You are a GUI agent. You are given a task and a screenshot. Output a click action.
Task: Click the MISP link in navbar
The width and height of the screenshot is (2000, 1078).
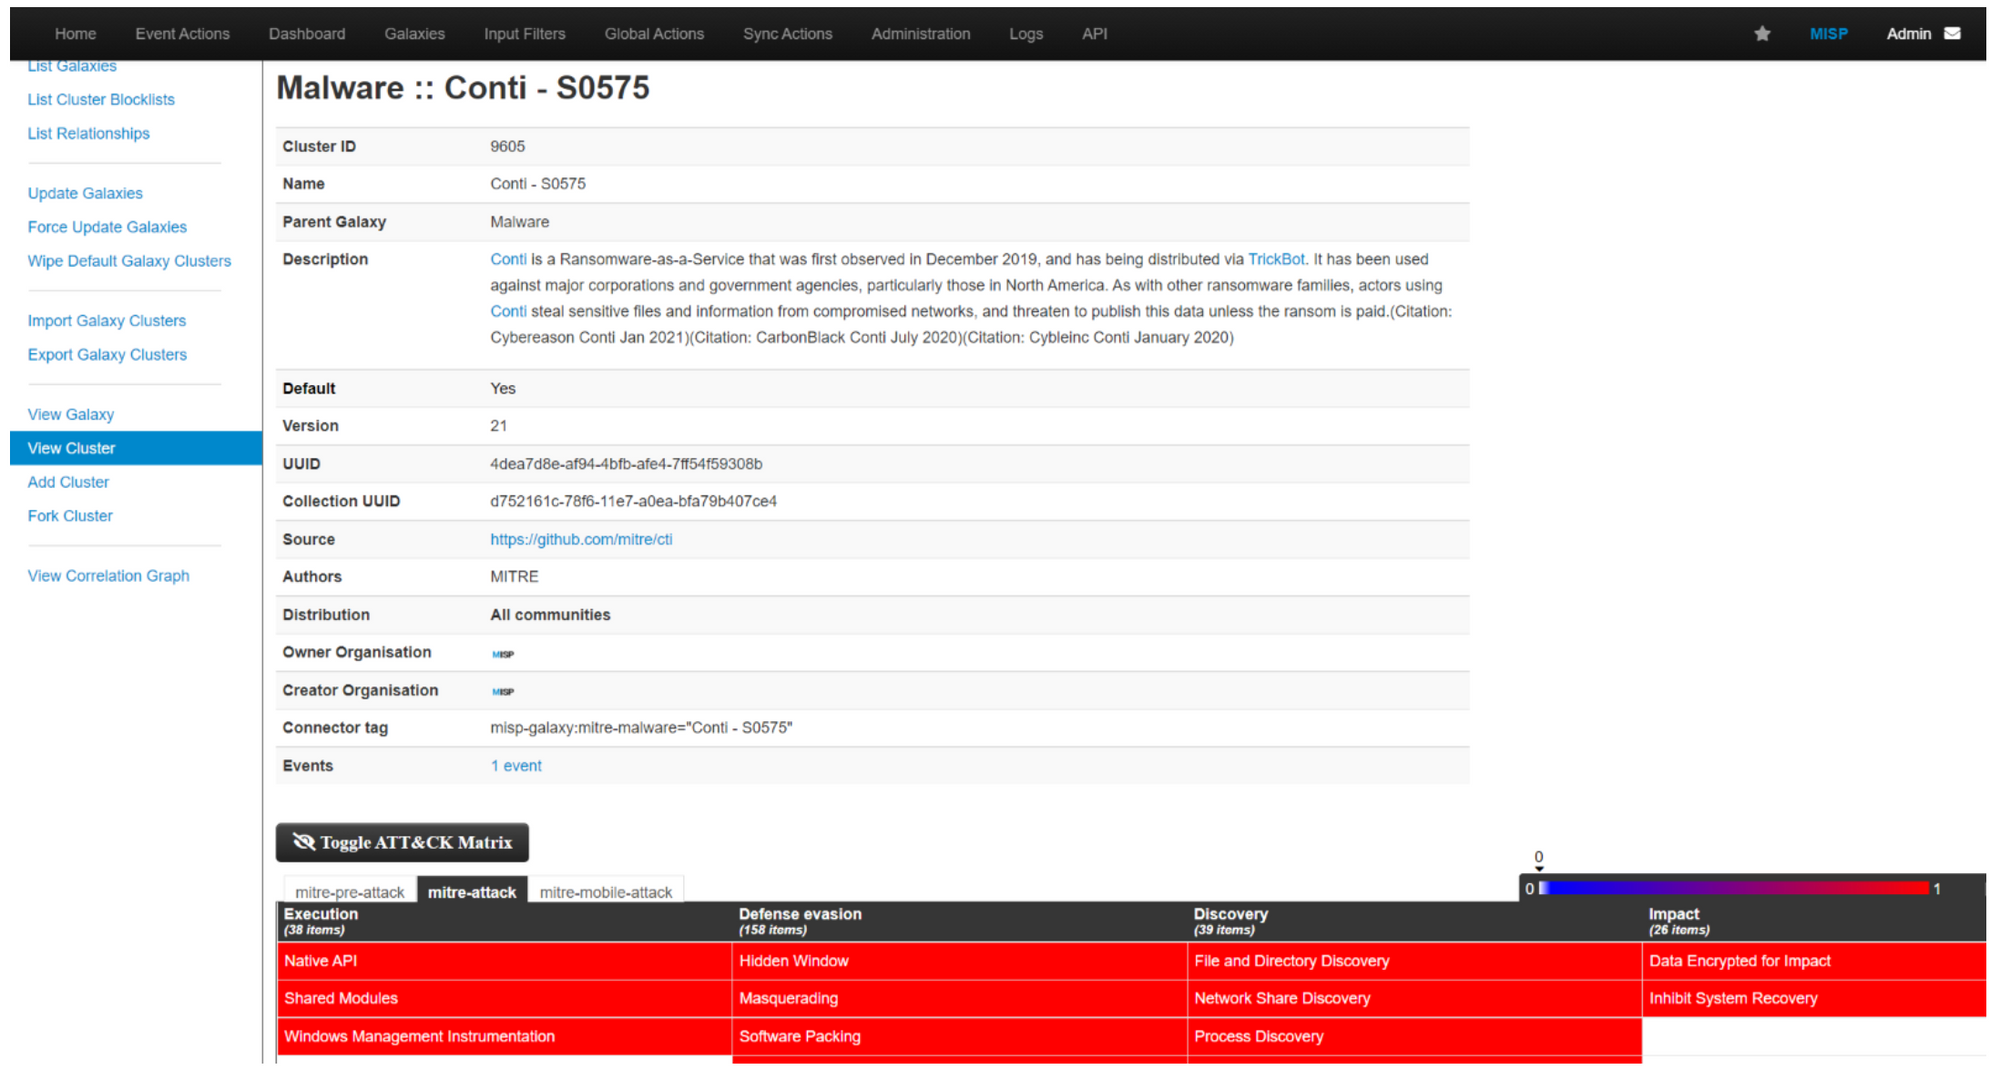pos(1828,34)
